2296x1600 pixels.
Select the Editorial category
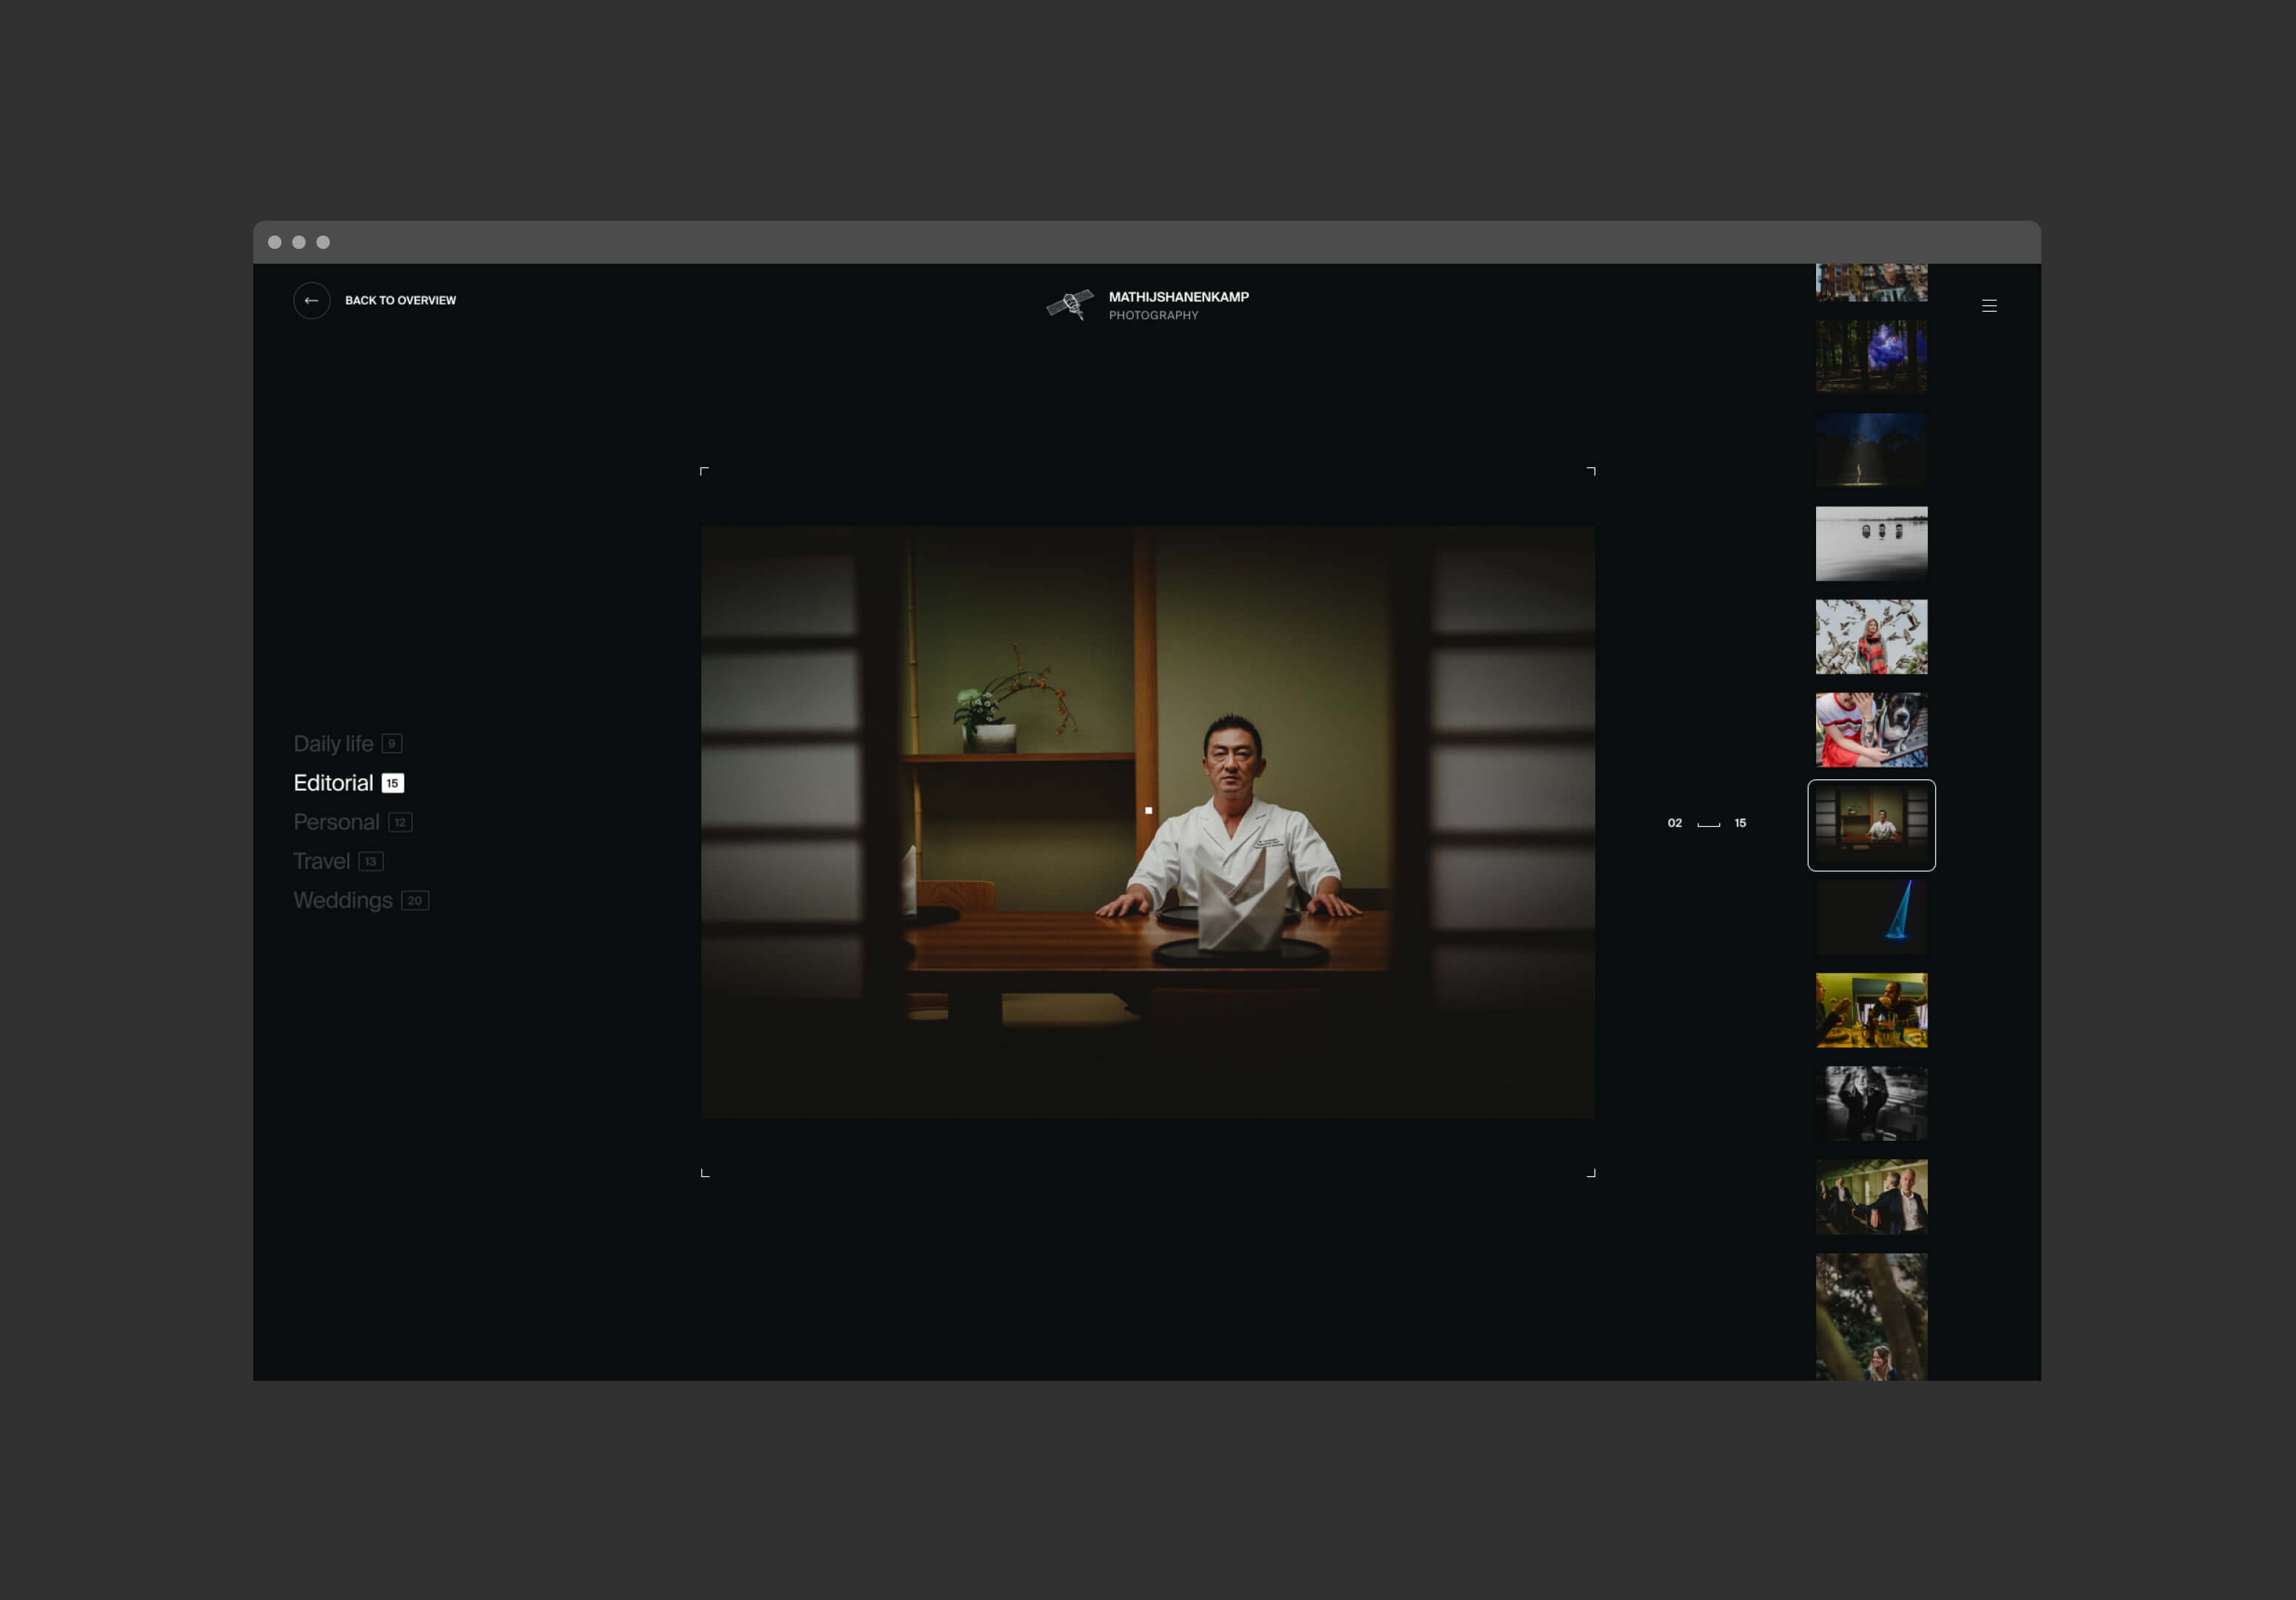click(332, 783)
